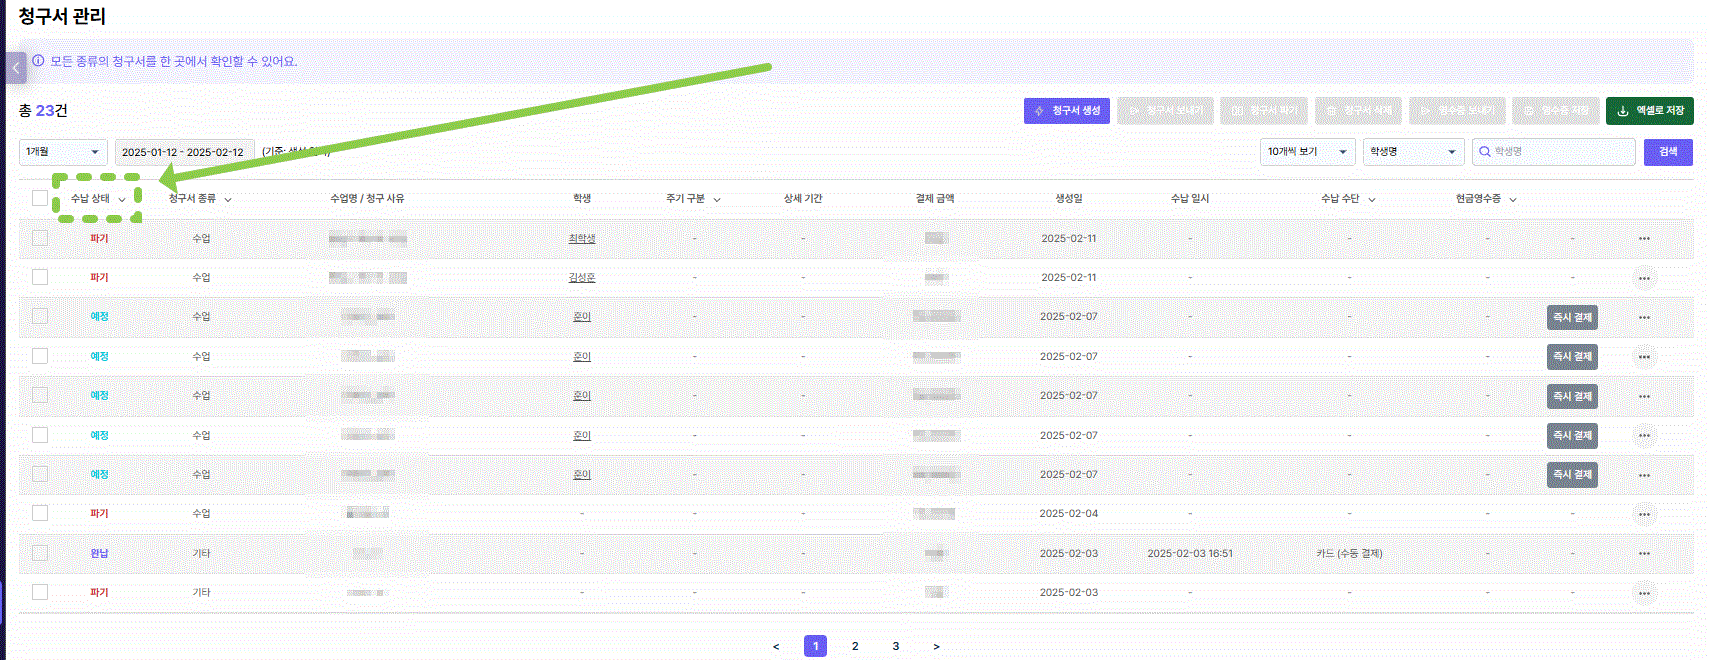The image size is (1710, 660).
Task: Click the 청구서 생성 button
Action: click(1067, 111)
